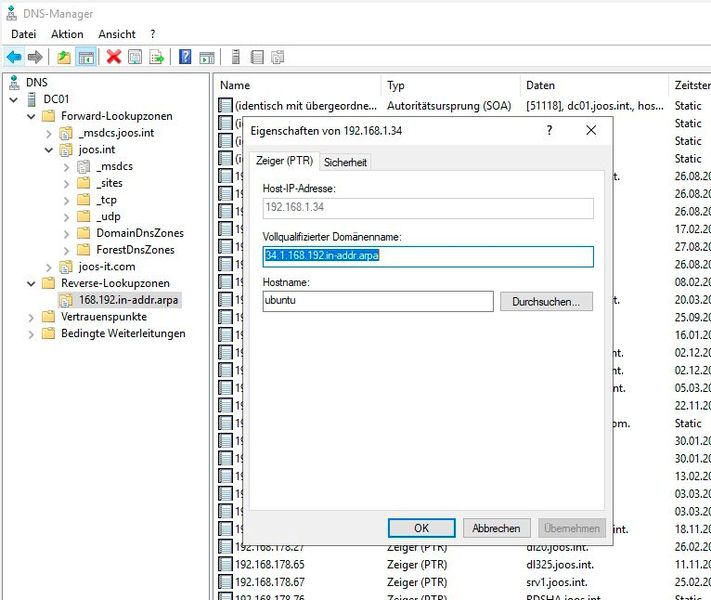Expand the Bedingte Weiterleitungen node
Viewport: 711px width, 600px height.
(31, 334)
